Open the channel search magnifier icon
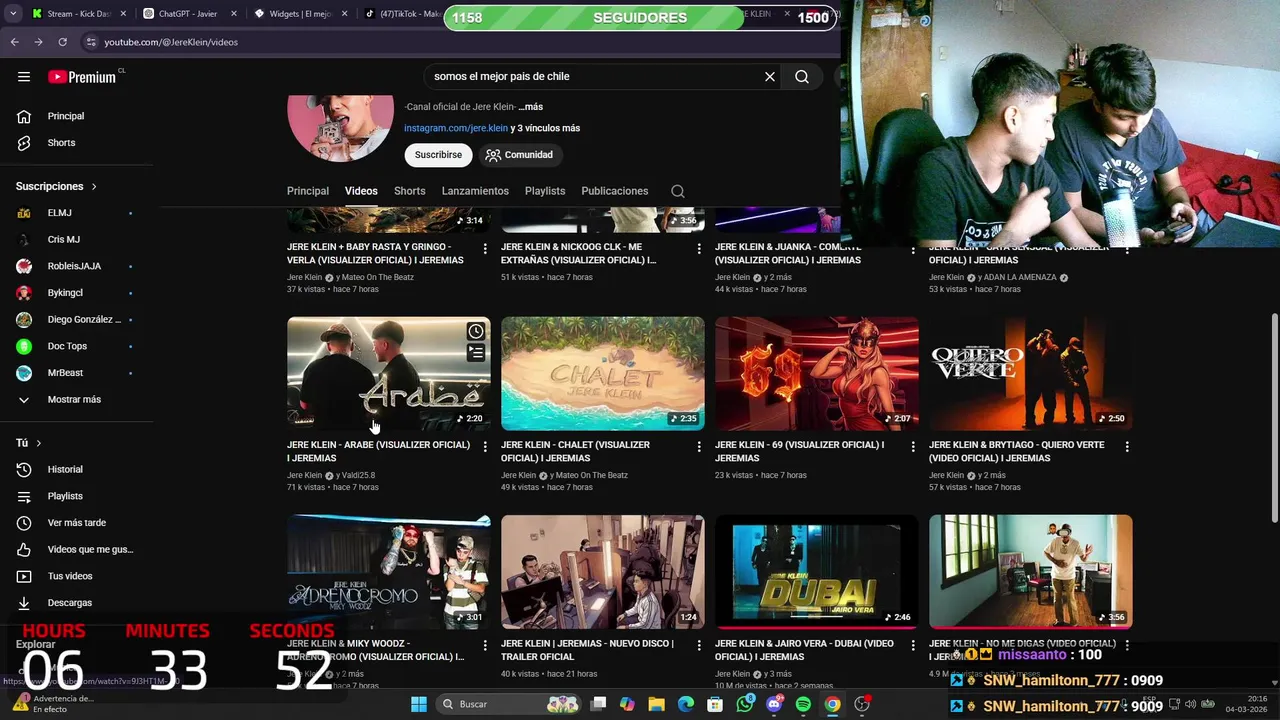The width and height of the screenshot is (1280, 720). point(678,191)
